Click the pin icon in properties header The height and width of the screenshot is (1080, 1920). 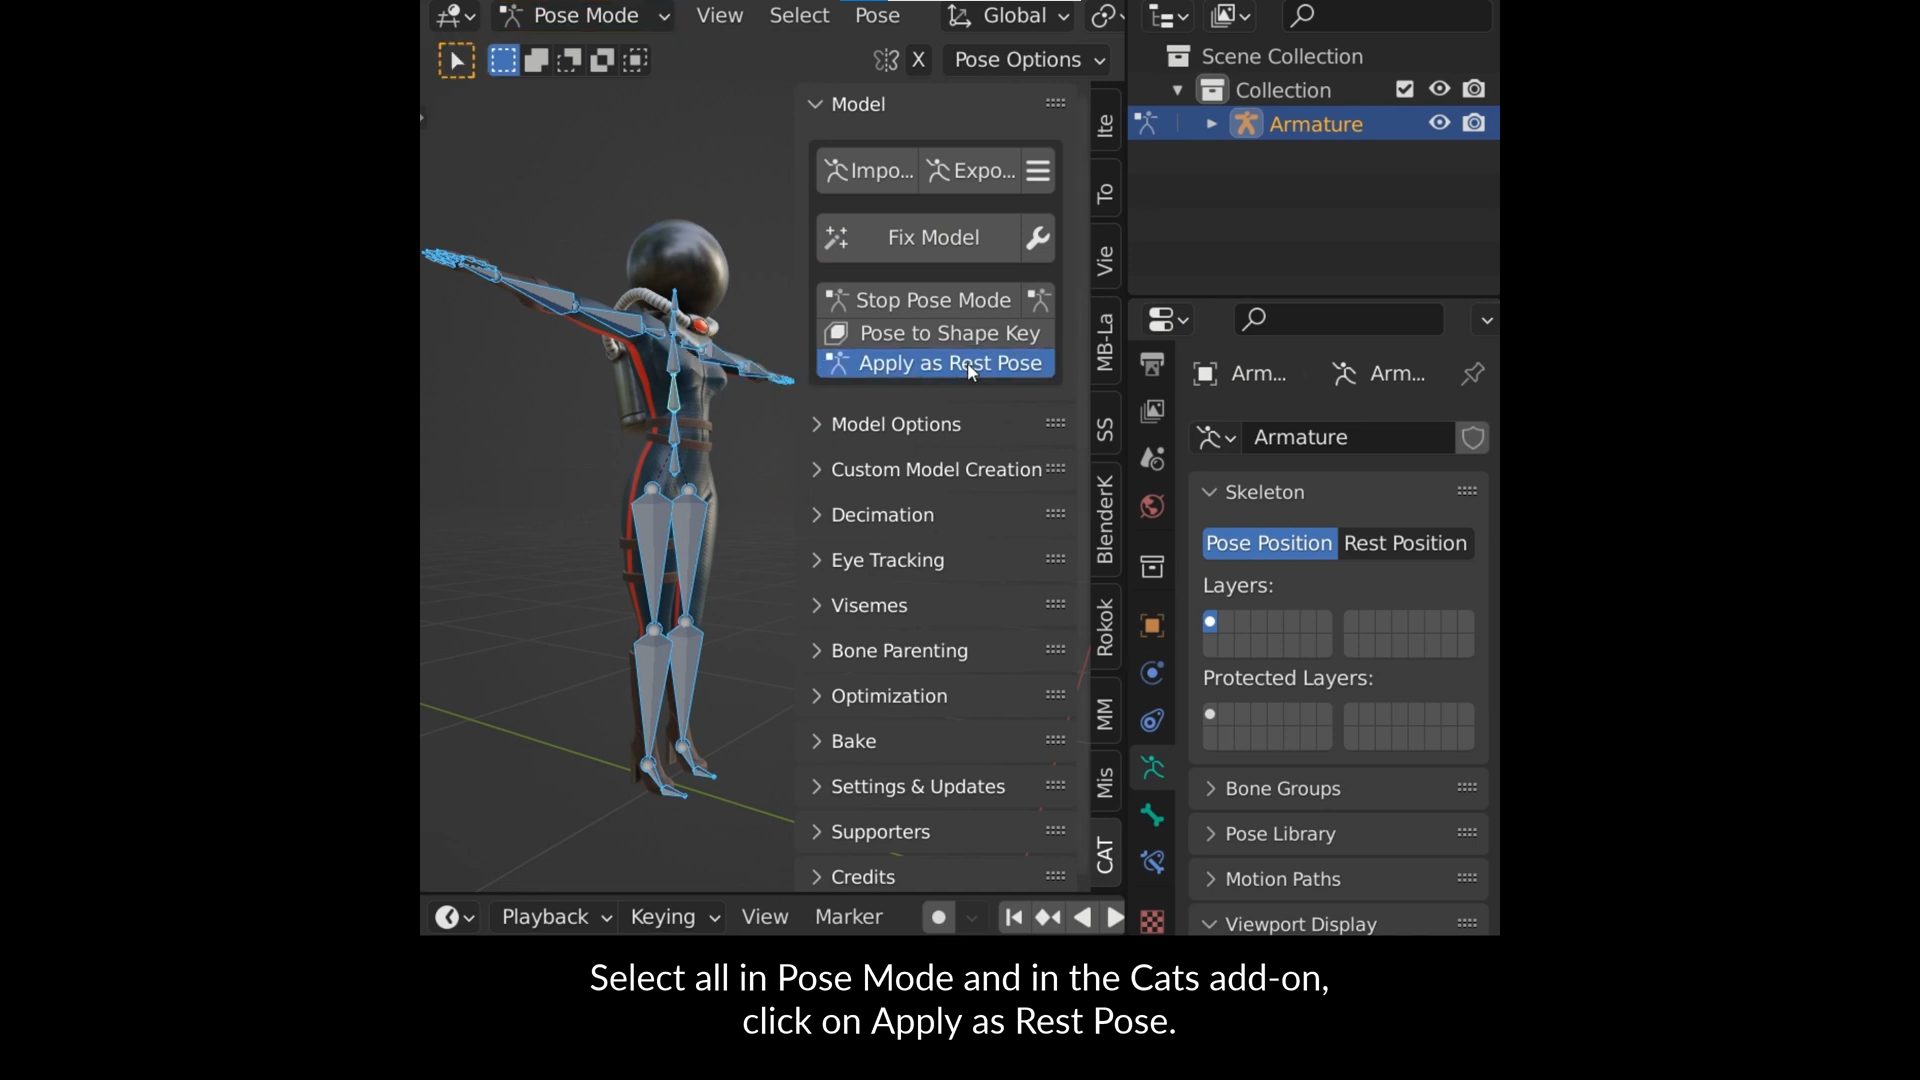click(1472, 374)
